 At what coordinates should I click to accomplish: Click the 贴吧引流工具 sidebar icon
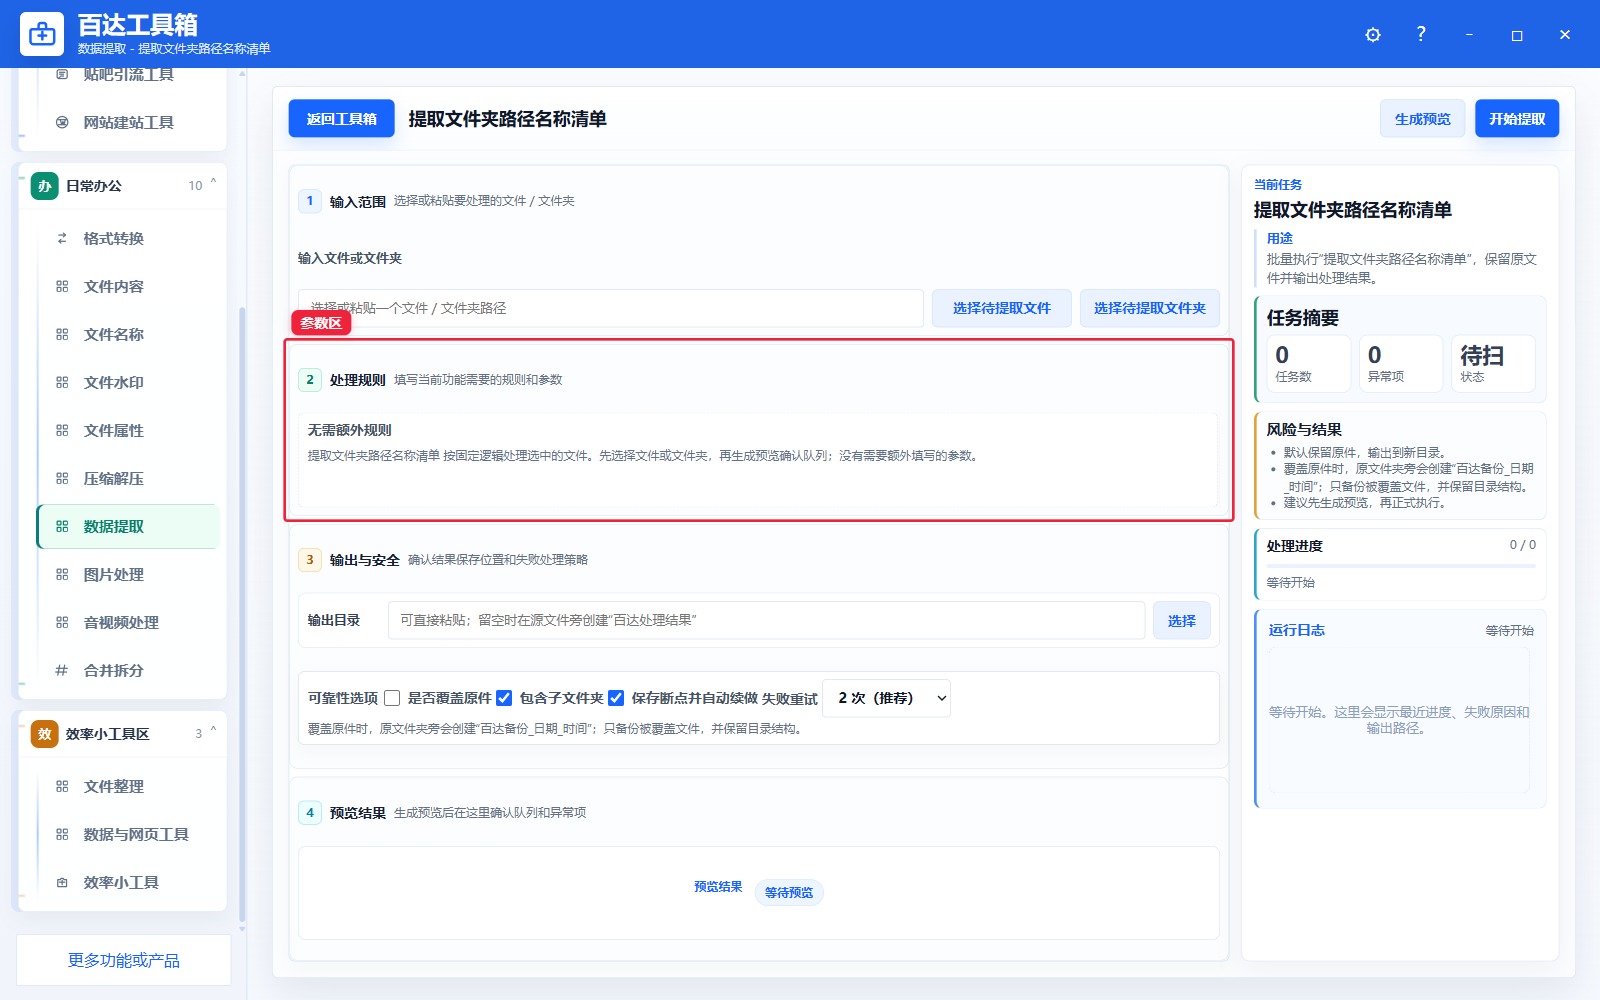(62, 74)
